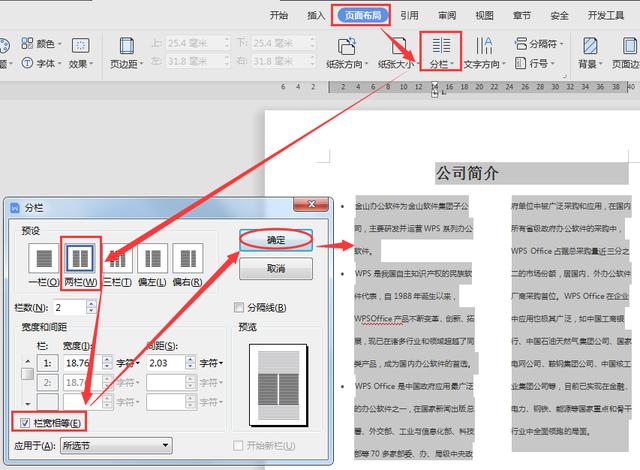The image size is (640, 470).
Task: Open the 效果 theme effects tool
Action: 81,53
